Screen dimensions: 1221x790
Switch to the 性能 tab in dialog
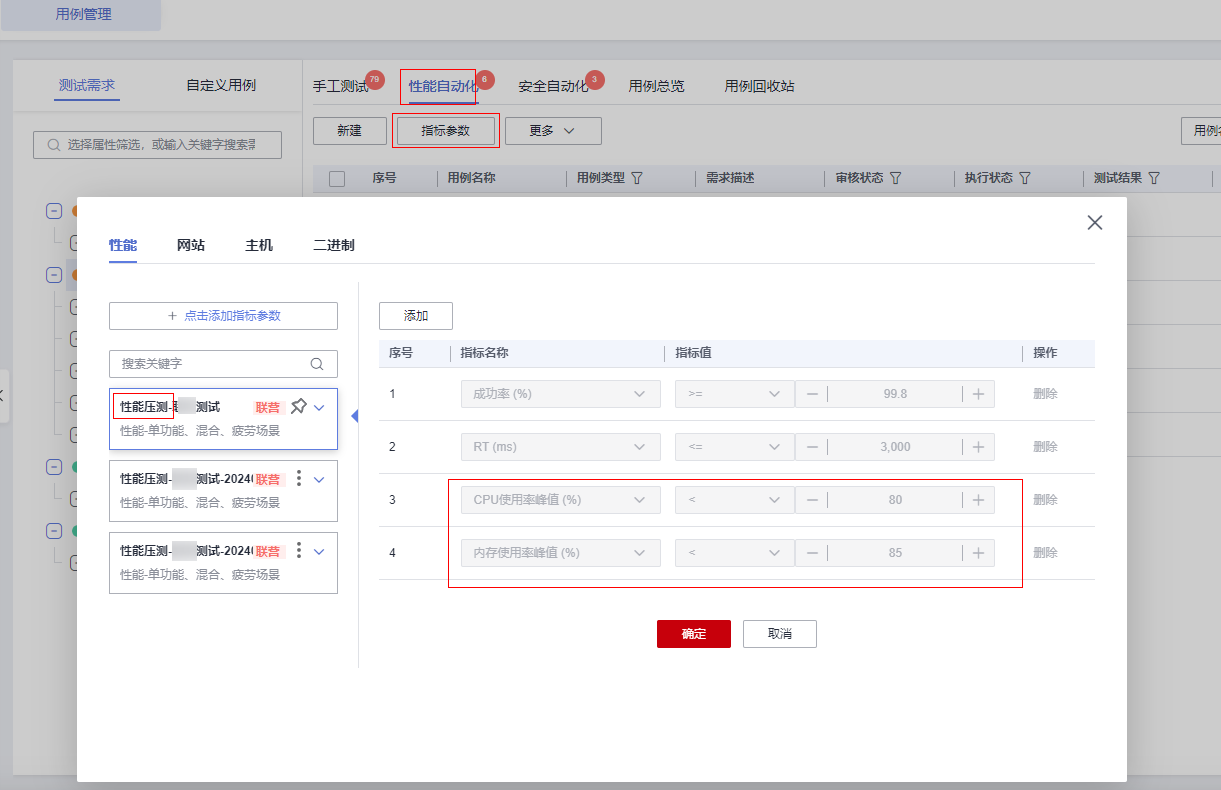pyautogui.click(x=123, y=245)
